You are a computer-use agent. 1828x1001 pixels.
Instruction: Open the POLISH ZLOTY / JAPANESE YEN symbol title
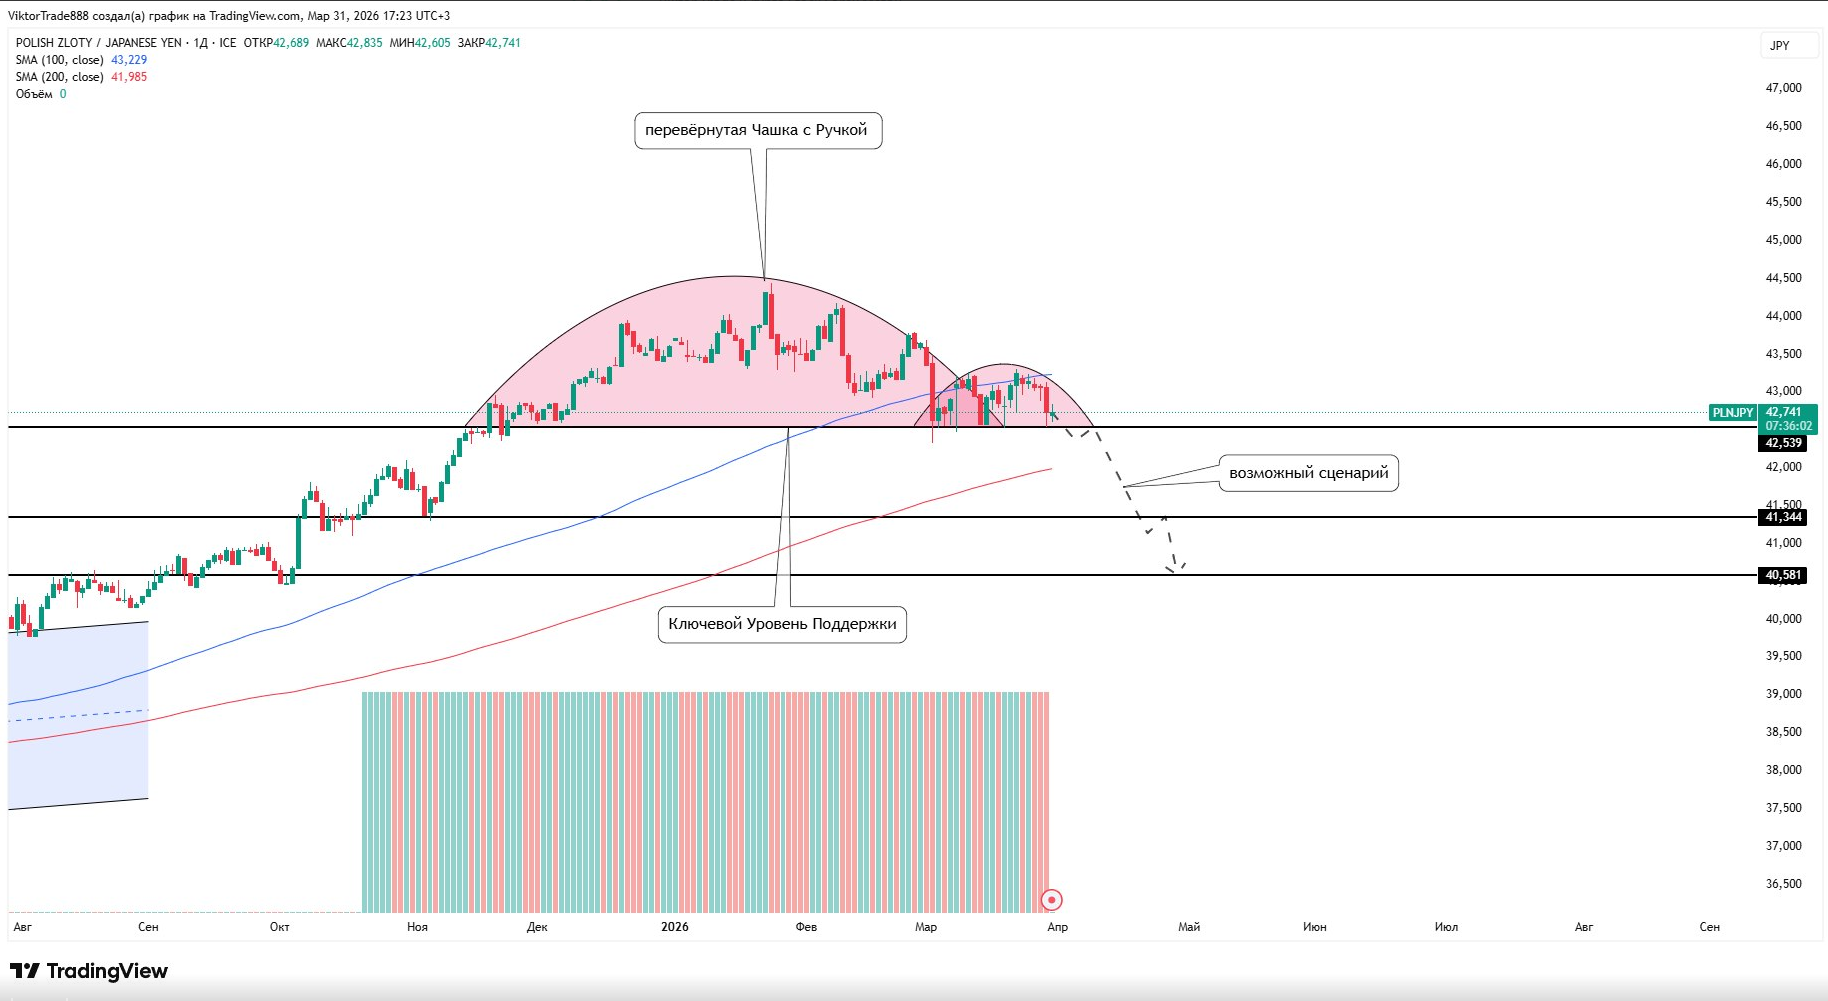click(x=99, y=43)
